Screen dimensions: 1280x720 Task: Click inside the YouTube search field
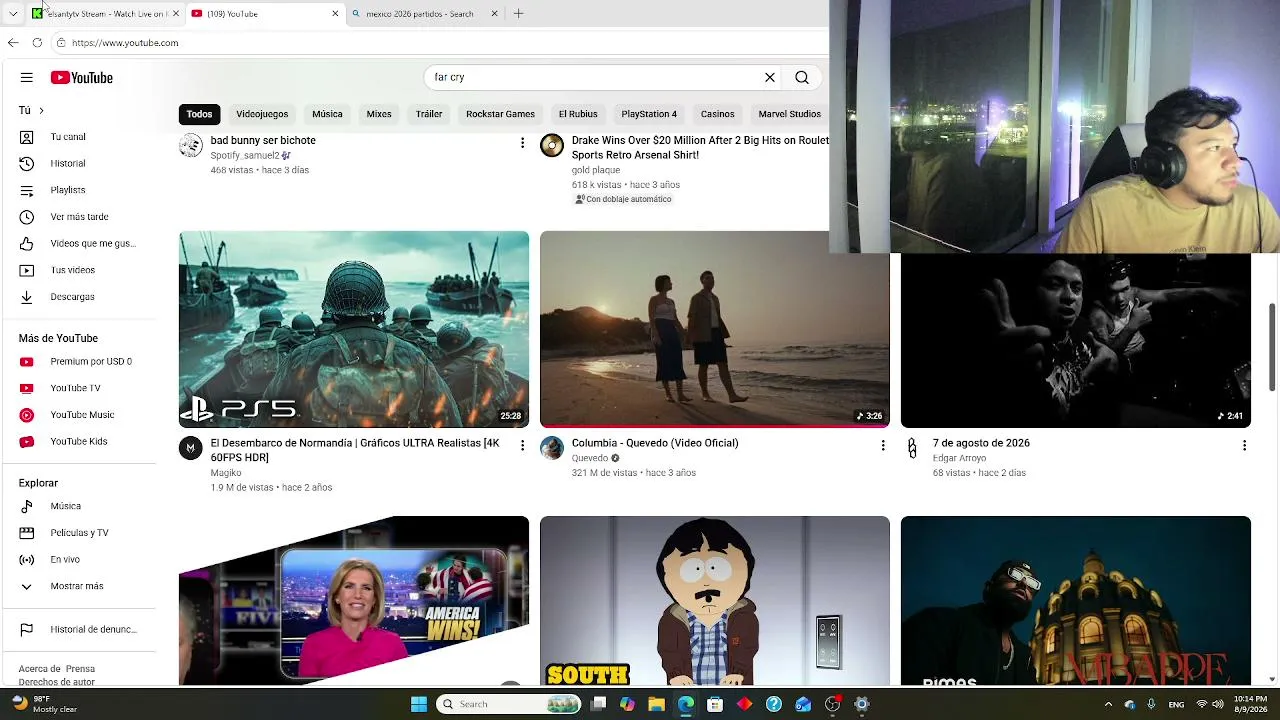[x=595, y=77]
